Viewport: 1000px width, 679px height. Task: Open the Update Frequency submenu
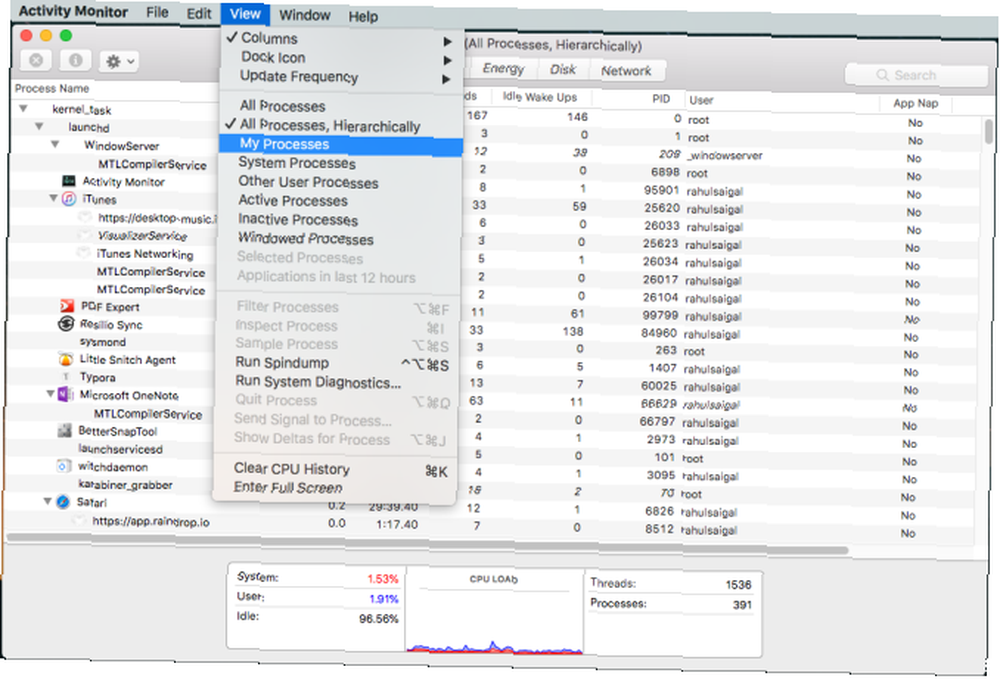(341, 77)
